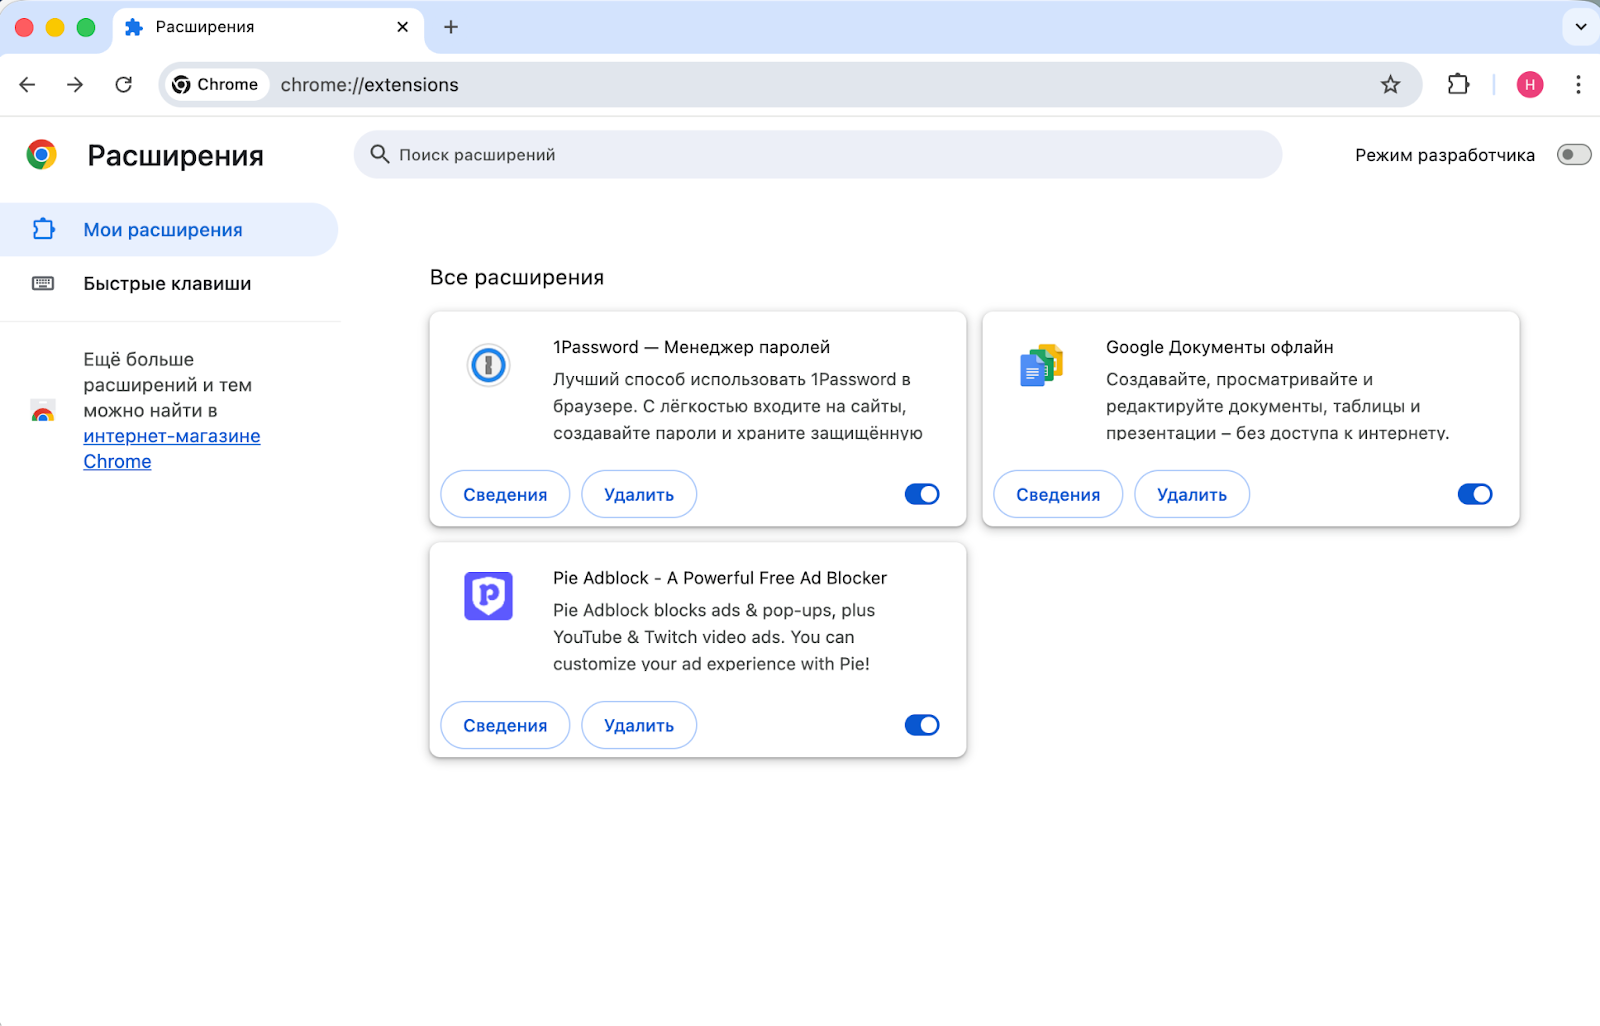Open Сведения for 1Password
The image size is (1600, 1026).
click(x=505, y=494)
